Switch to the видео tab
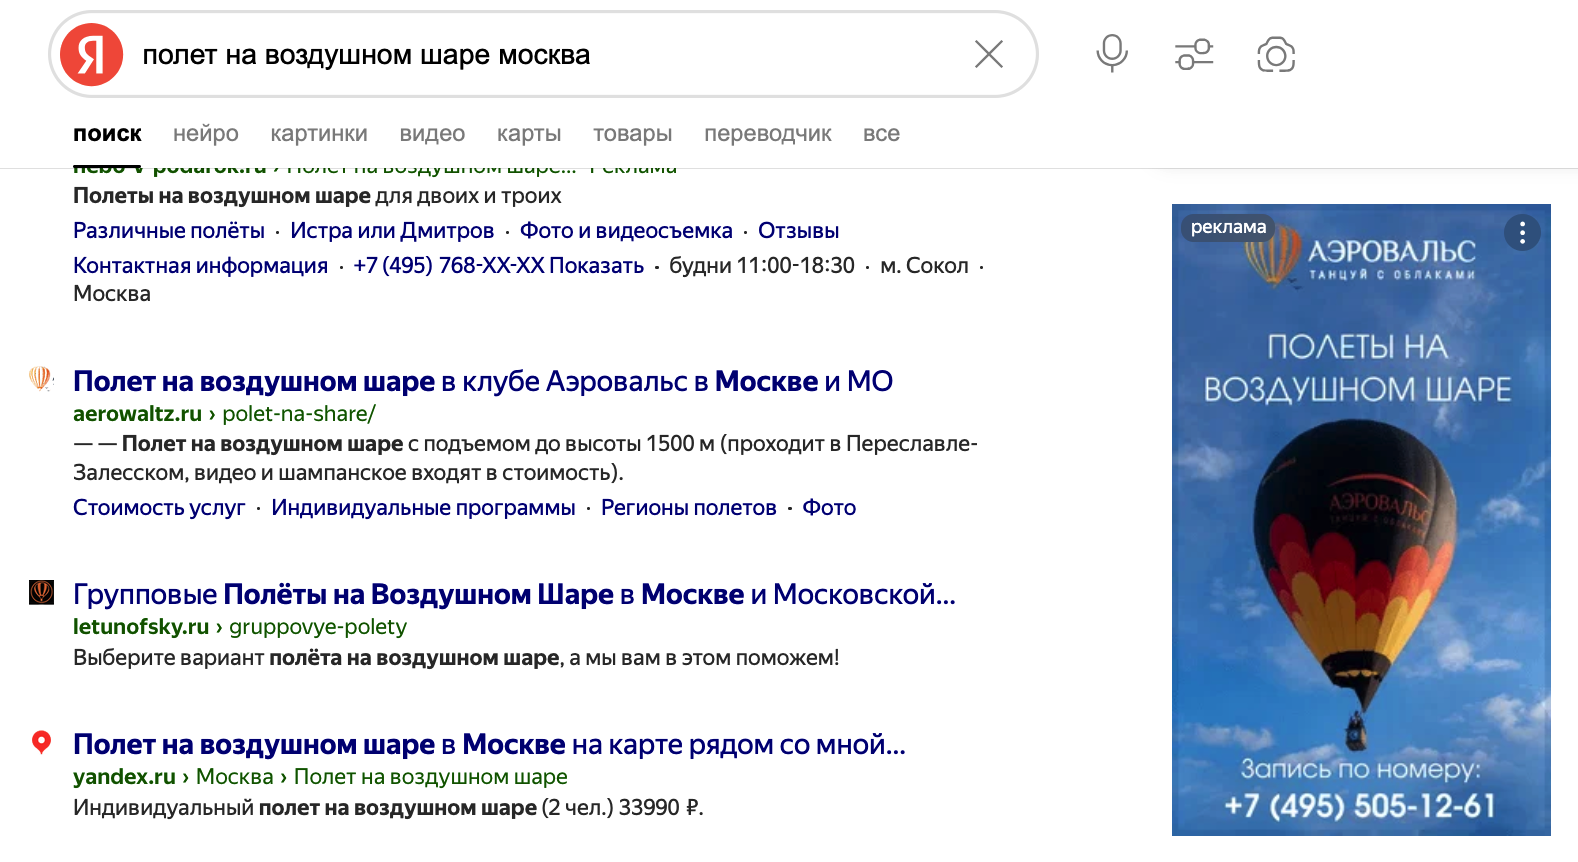 click(x=432, y=134)
